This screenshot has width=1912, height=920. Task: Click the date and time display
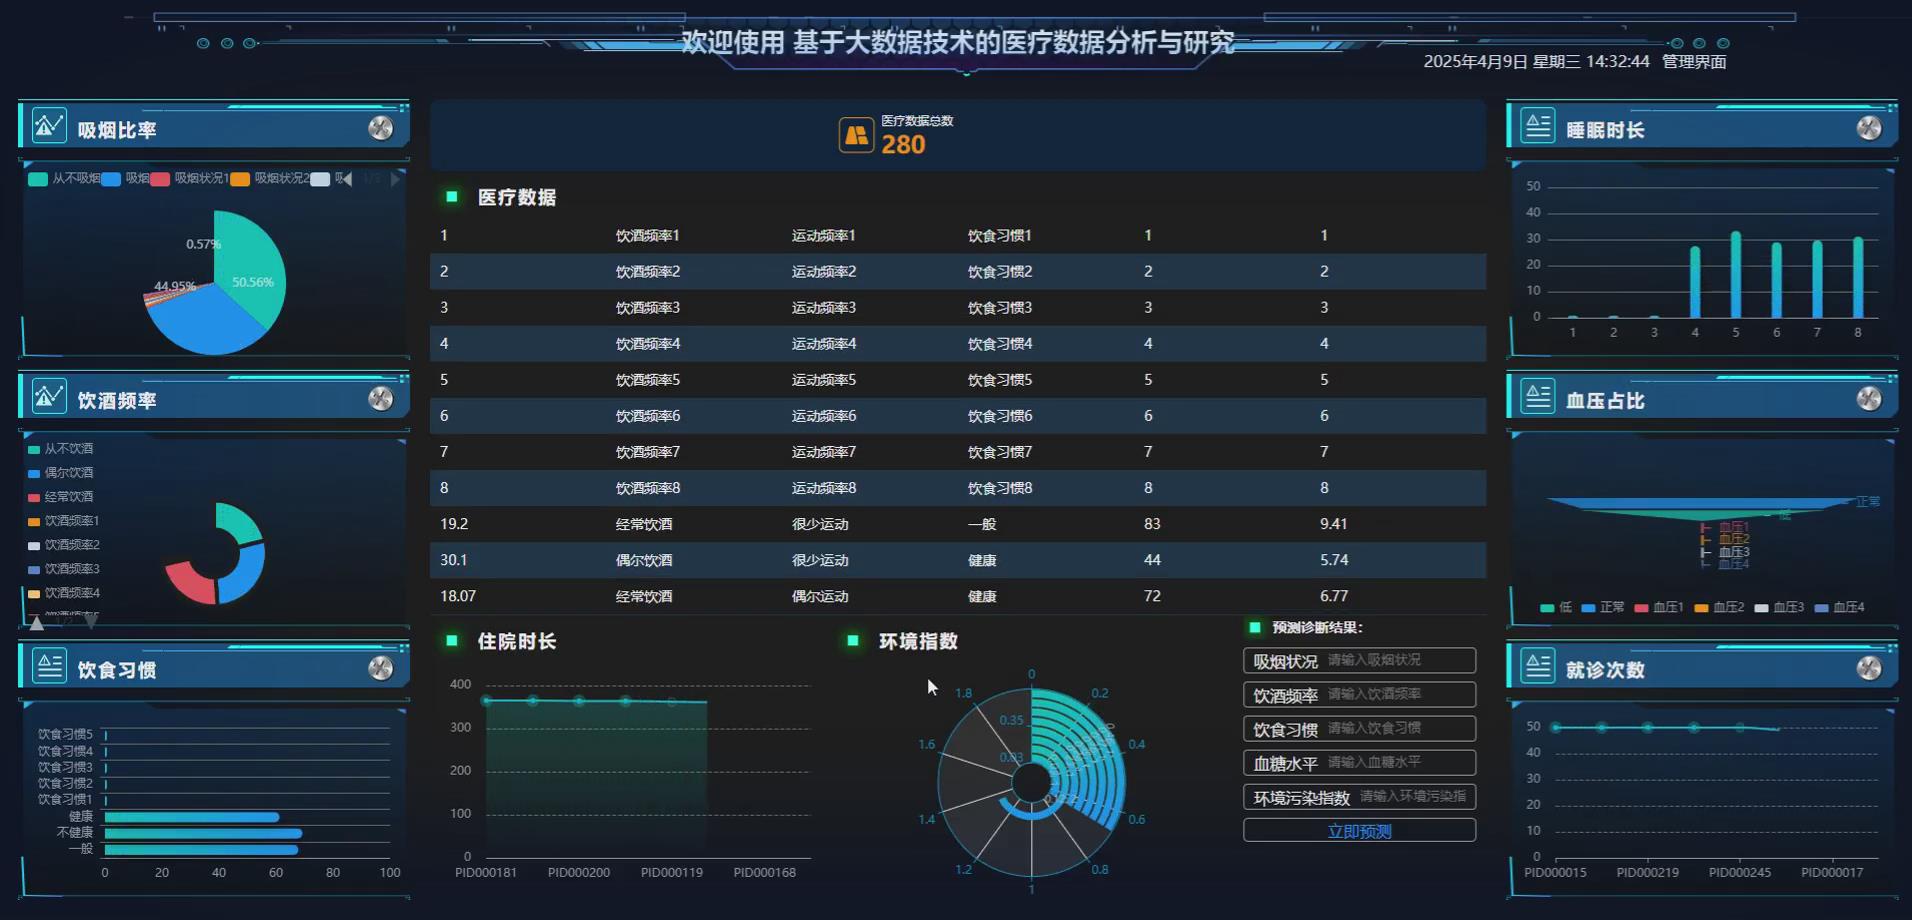point(1536,62)
